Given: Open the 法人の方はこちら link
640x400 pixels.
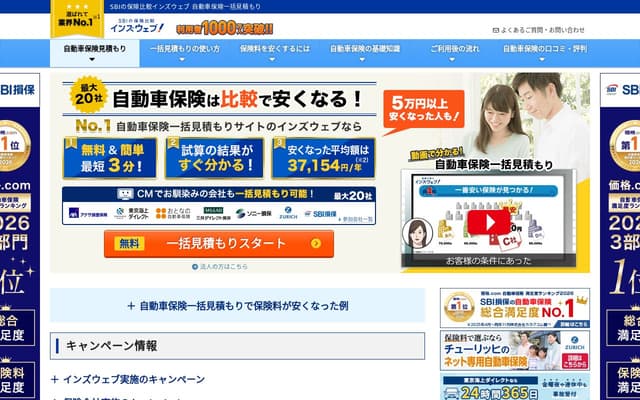Looking at the screenshot, I should (220, 267).
